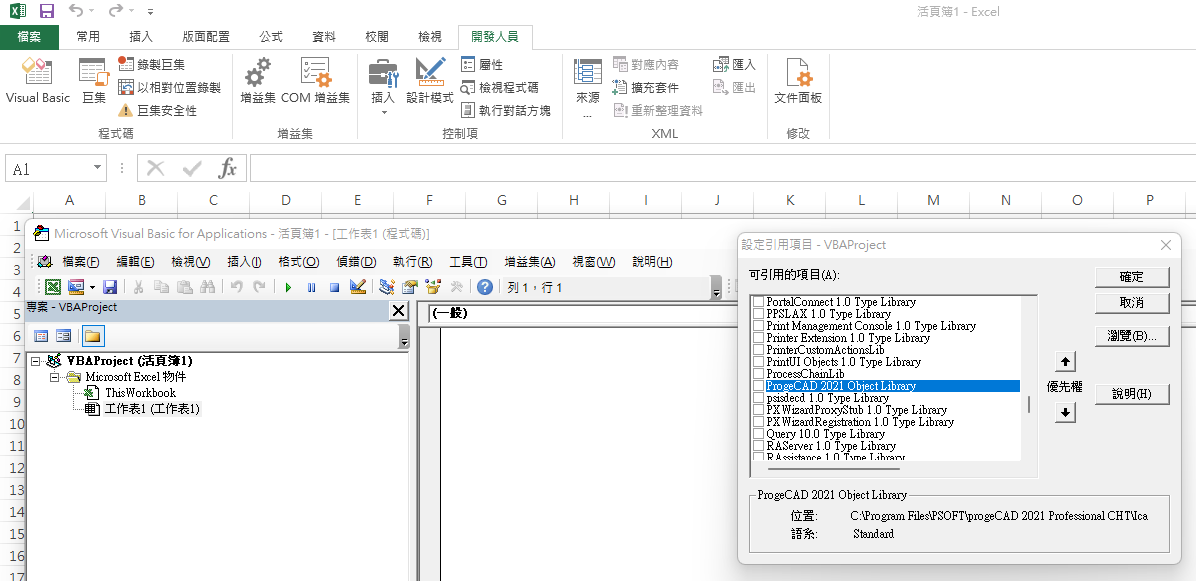The height and width of the screenshot is (581, 1196).
Task: Click the VBA toolbar Save icon
Action: coord(110,287)
